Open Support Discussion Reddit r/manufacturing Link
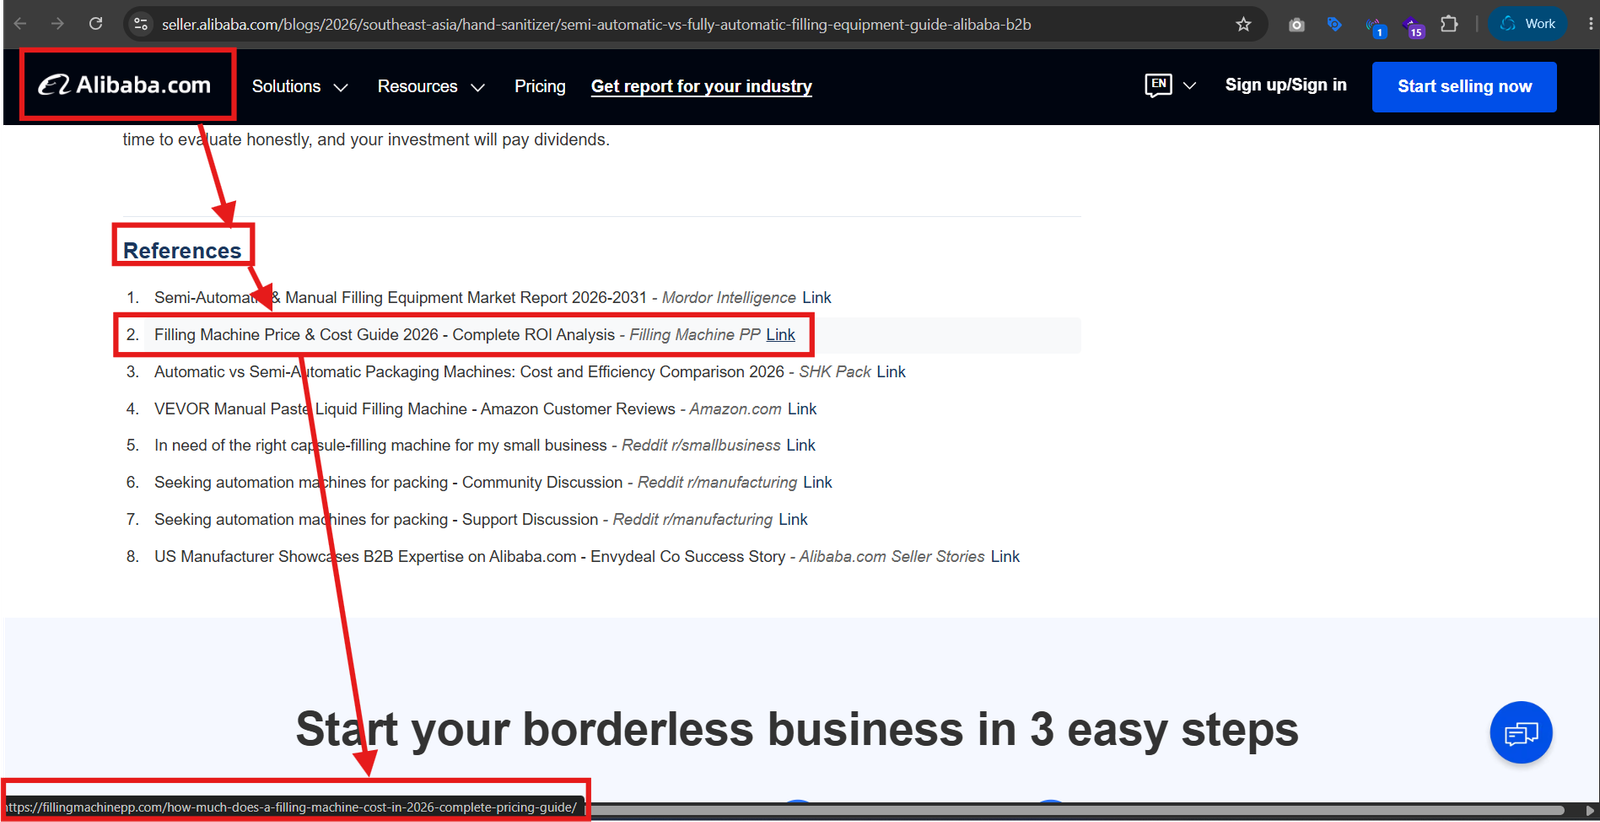The image size is (1600, 822). pos(793,519)
